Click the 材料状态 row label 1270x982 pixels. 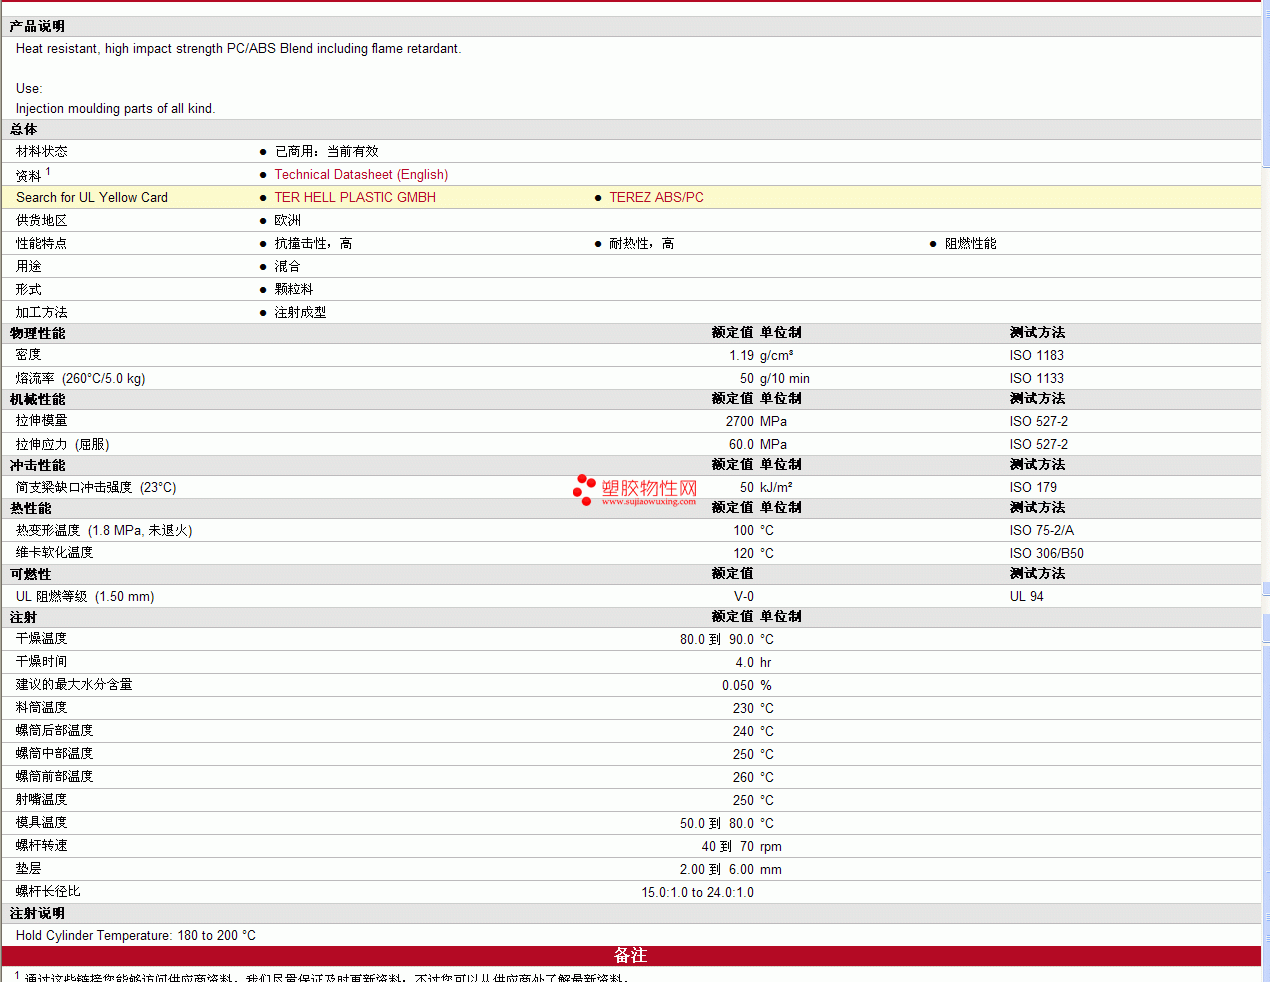(x=42, y=152)
